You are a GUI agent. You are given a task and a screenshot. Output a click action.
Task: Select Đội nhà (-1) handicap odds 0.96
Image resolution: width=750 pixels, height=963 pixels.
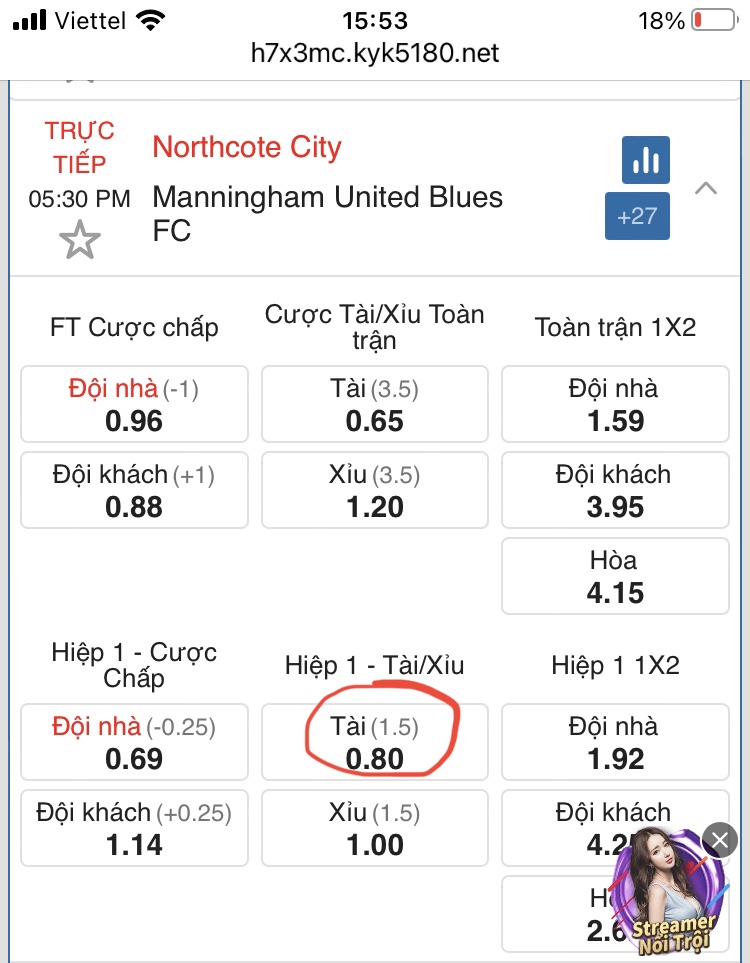(134, 404)
